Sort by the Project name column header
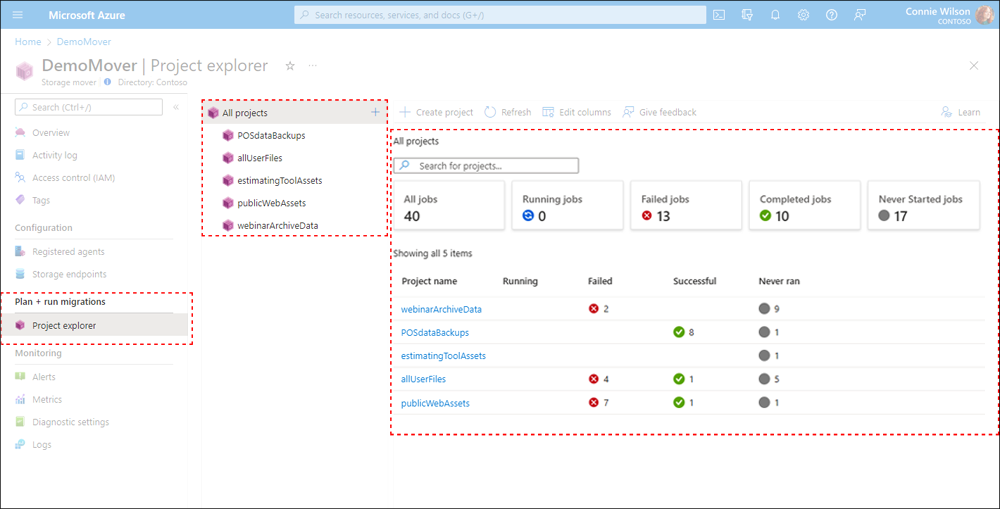This screenshot has height=509, width=1000. coord(429,281)
